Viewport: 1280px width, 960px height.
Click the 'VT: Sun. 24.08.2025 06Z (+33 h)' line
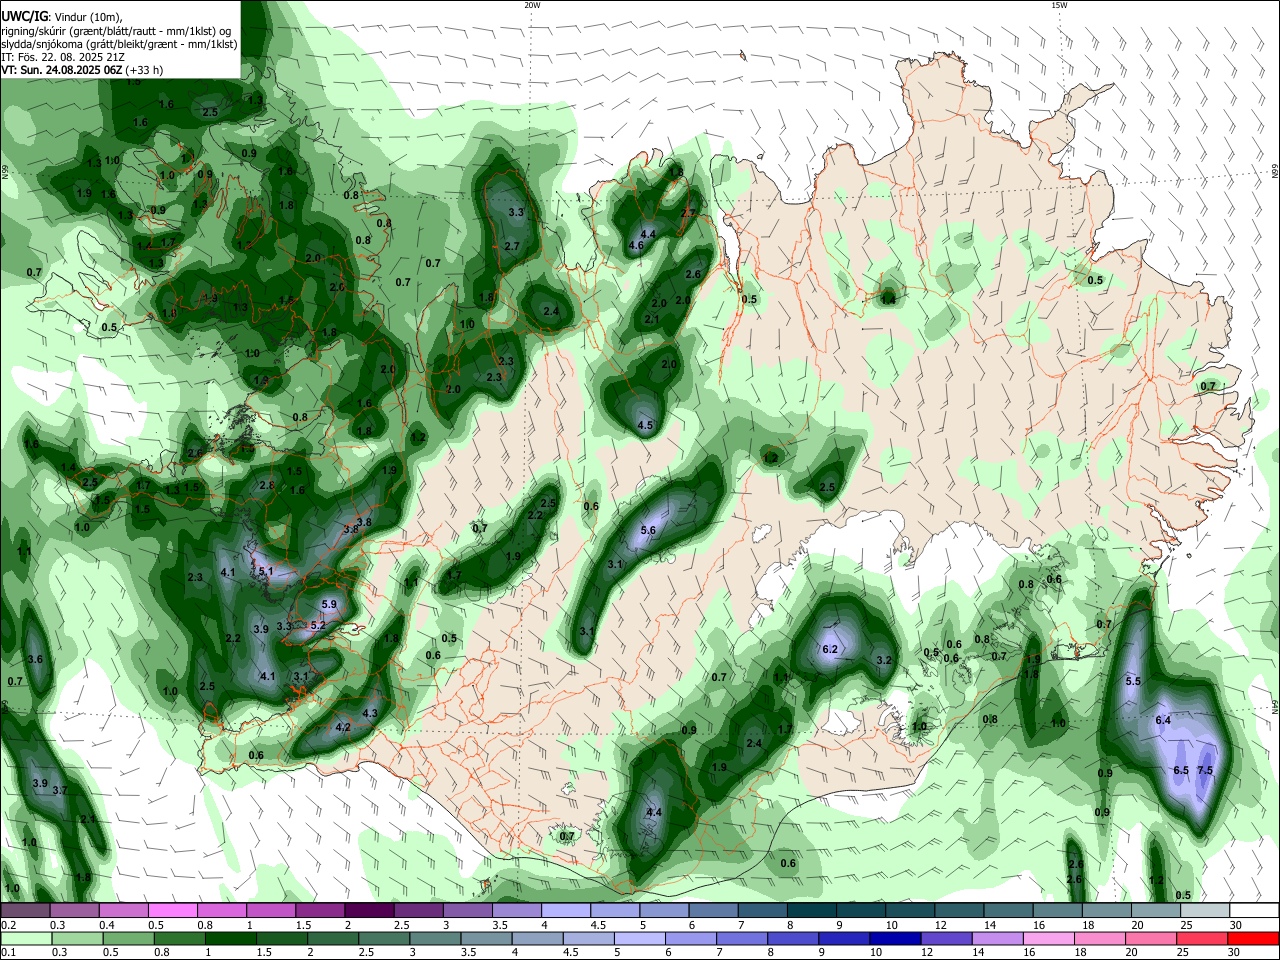coord(82,71)
